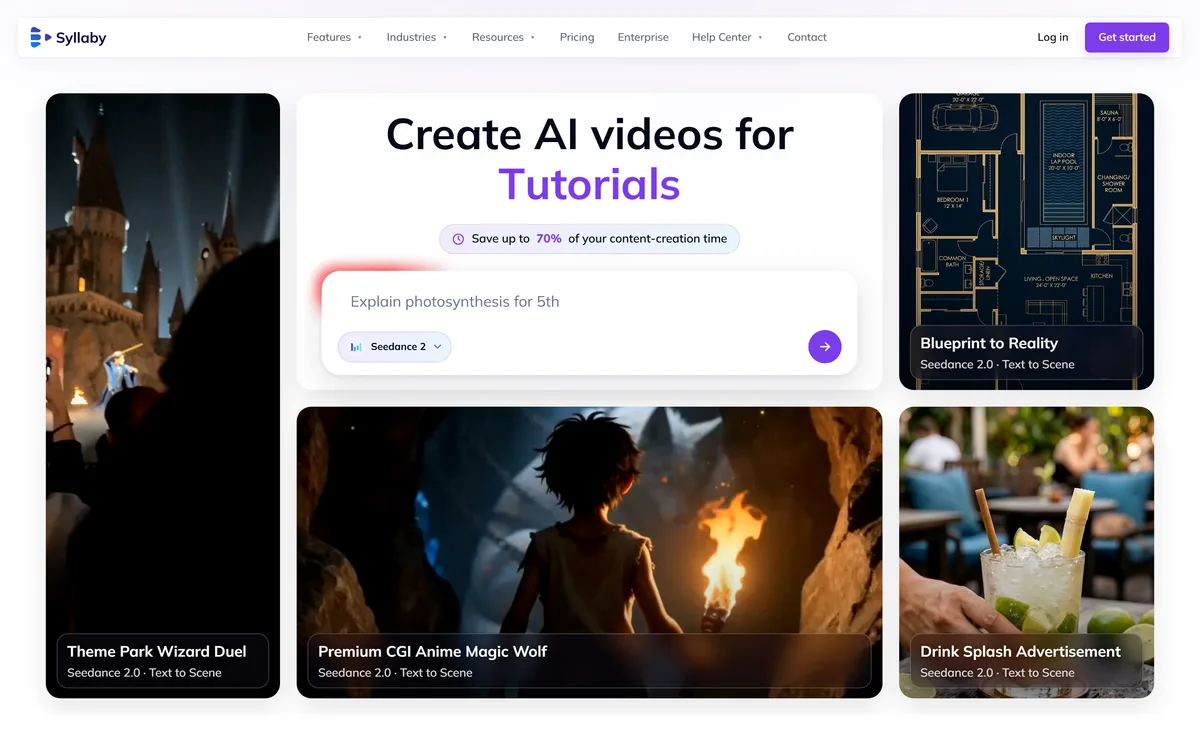Open the Drink Splash Advertisement card
The width and height of the screenshot is (1200, 750).
pos(1026,552)
